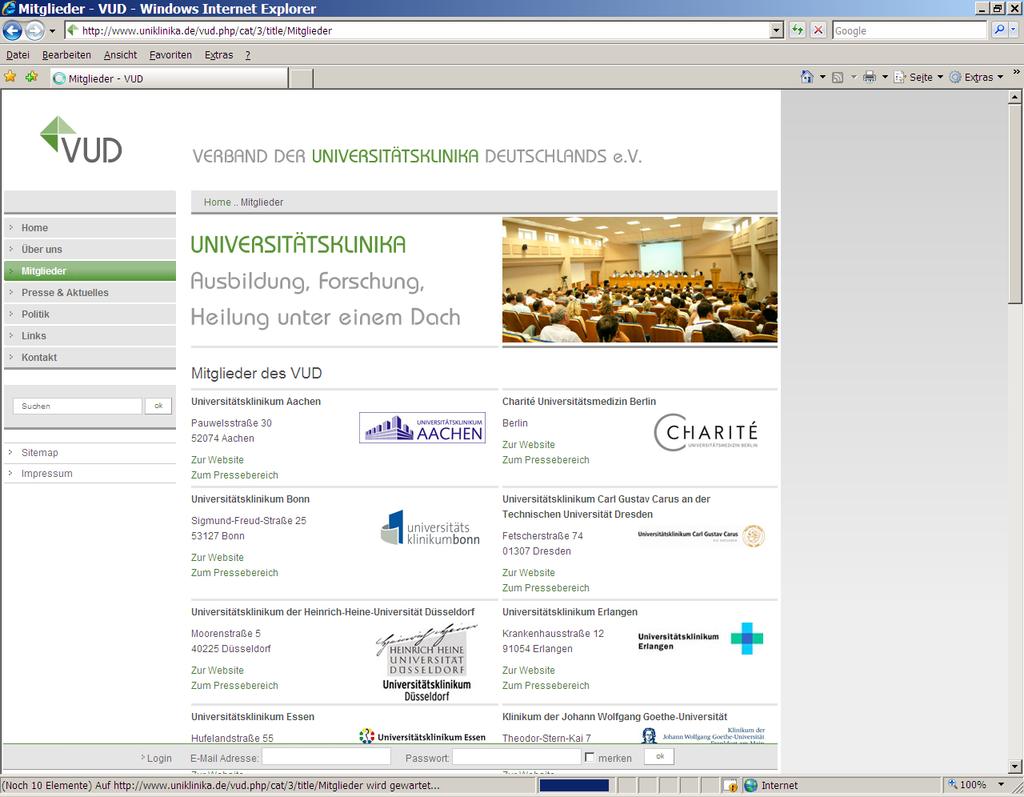Click the Favorites Center star icon
The width and height of the screenshot is (1024, 797).
(x=10, y=77)
